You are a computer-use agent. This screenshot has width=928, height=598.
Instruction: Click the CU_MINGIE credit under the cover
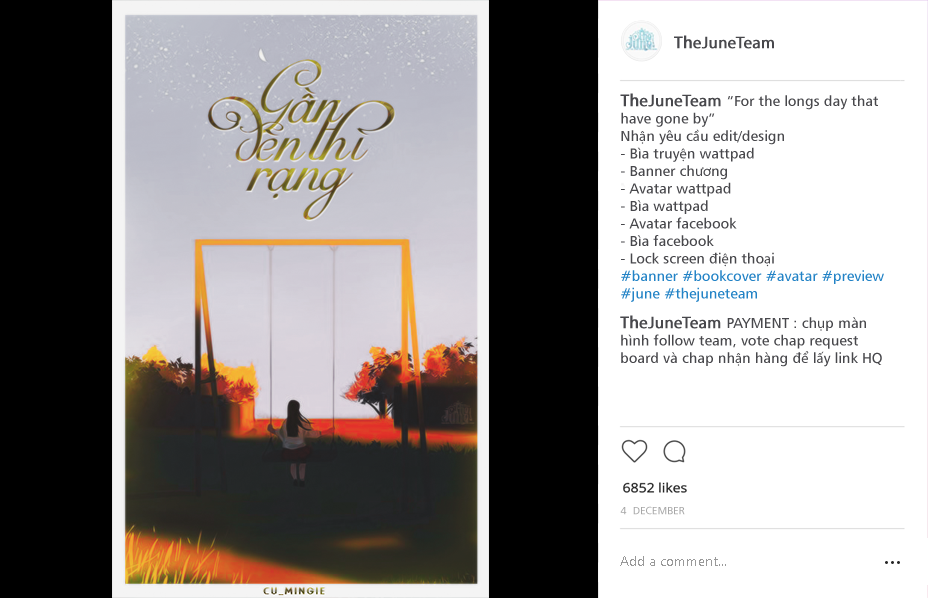point(294,591)
